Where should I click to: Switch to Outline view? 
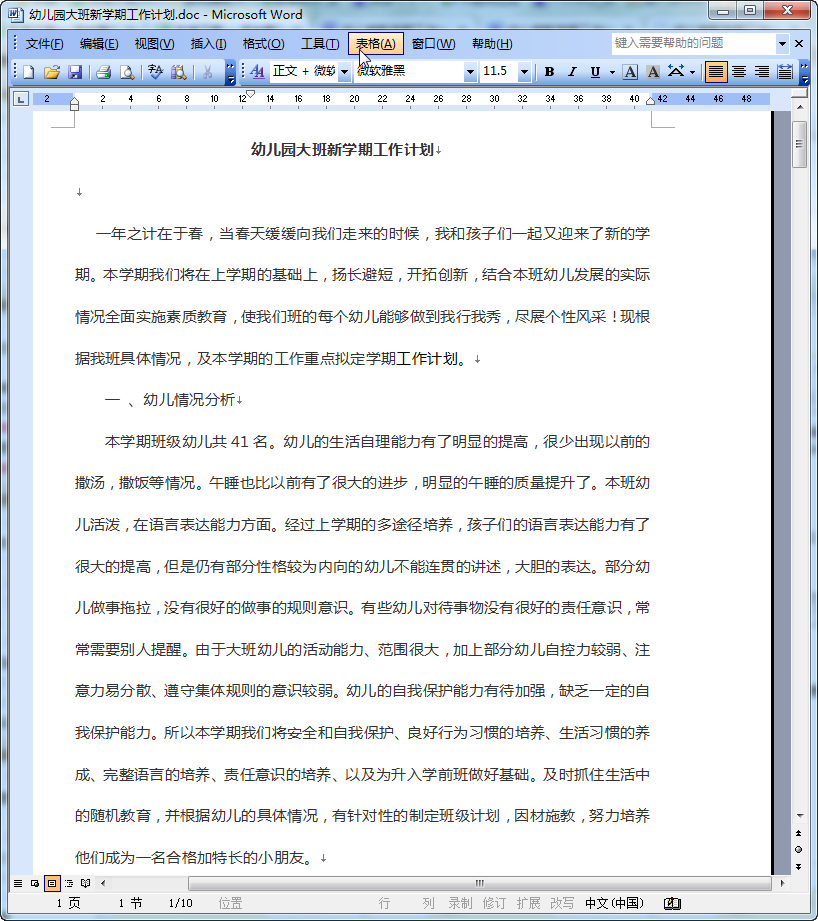[69, 883]
